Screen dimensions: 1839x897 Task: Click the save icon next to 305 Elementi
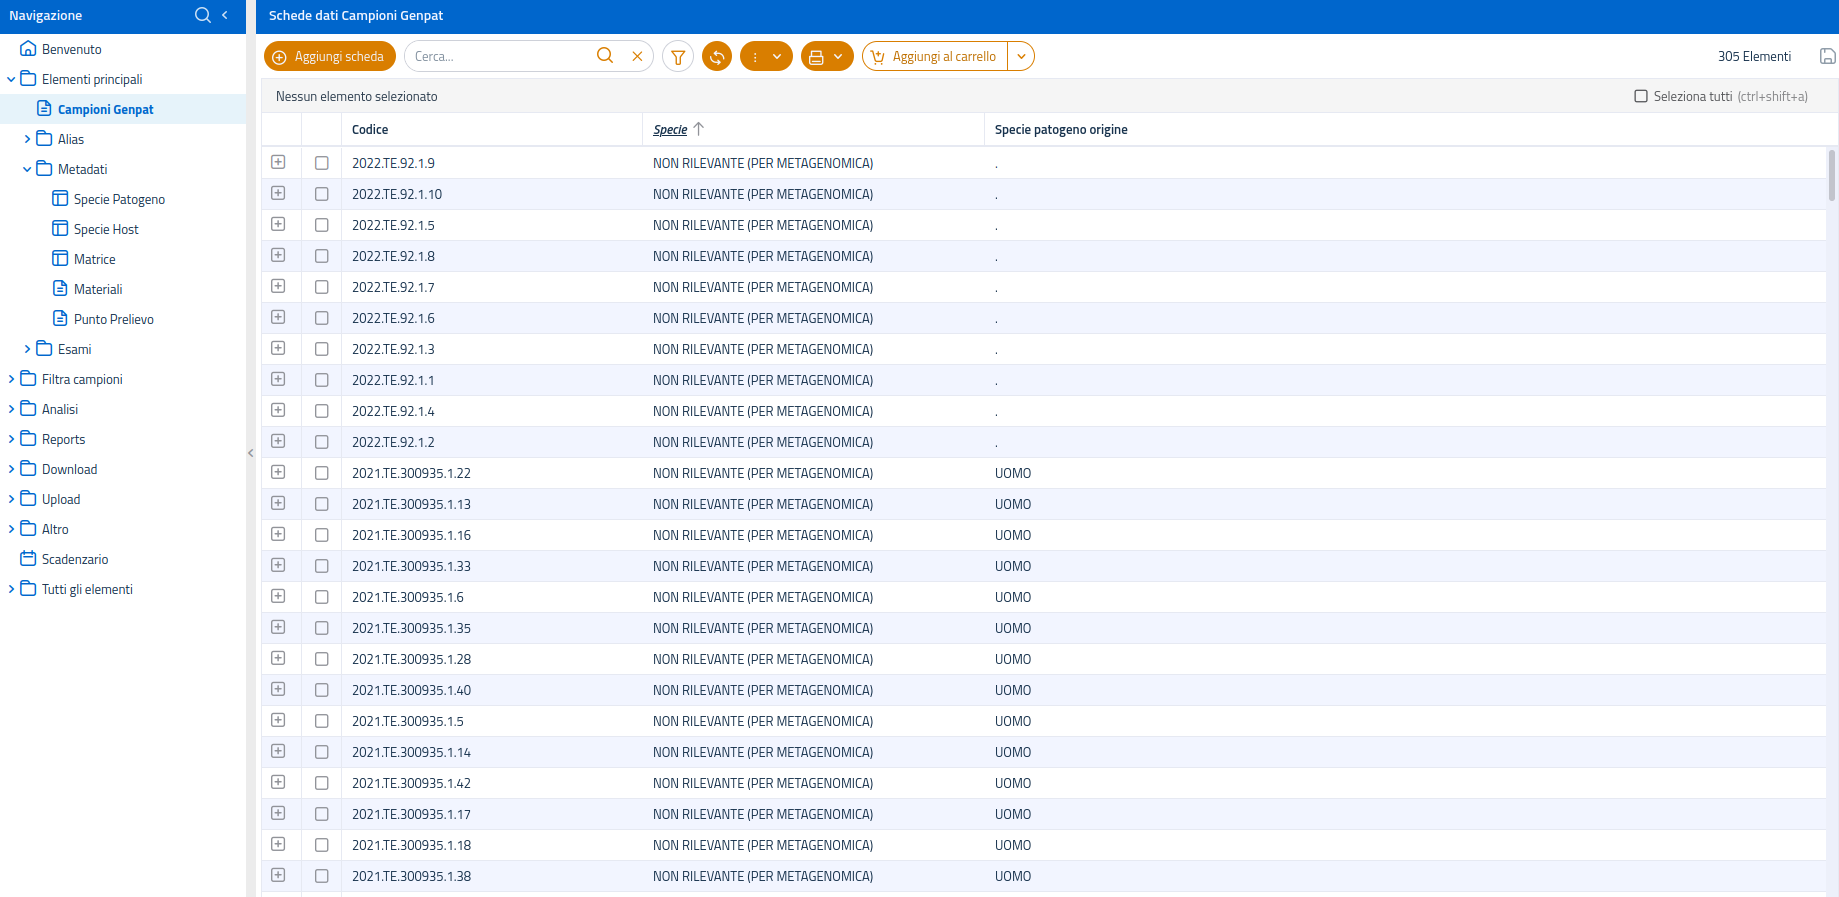pyautogui.click(x=1827, y=57)
